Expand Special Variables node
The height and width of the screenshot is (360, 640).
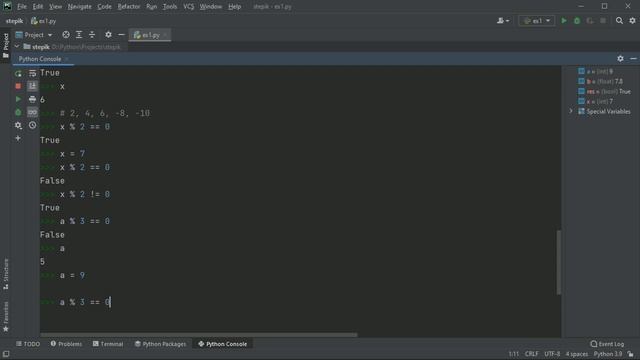click(x=571, y=111)
